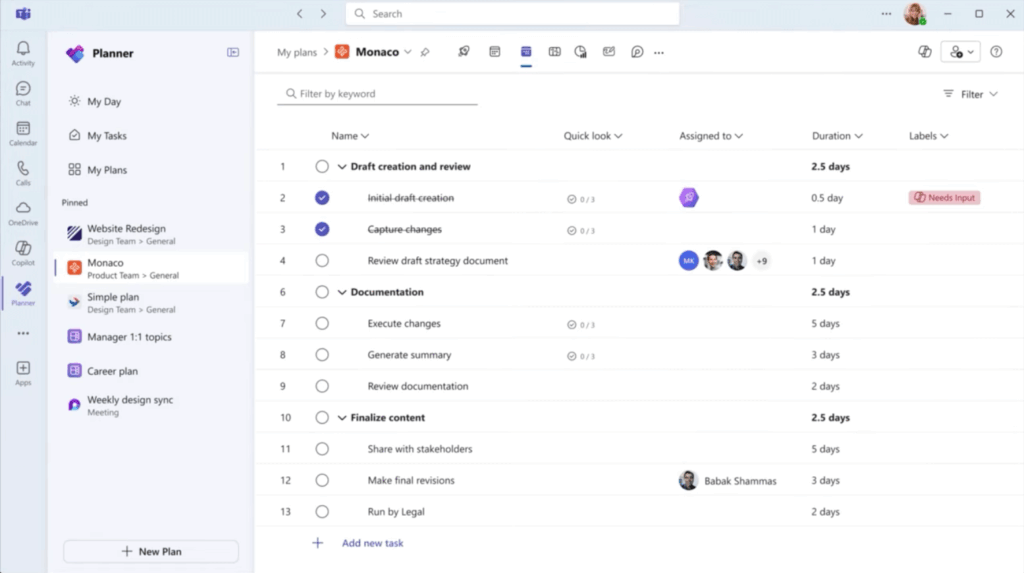Open Copilot from the Teams sidebar
This screenshot has width=1024, height=573.
[x=23, y=254]
